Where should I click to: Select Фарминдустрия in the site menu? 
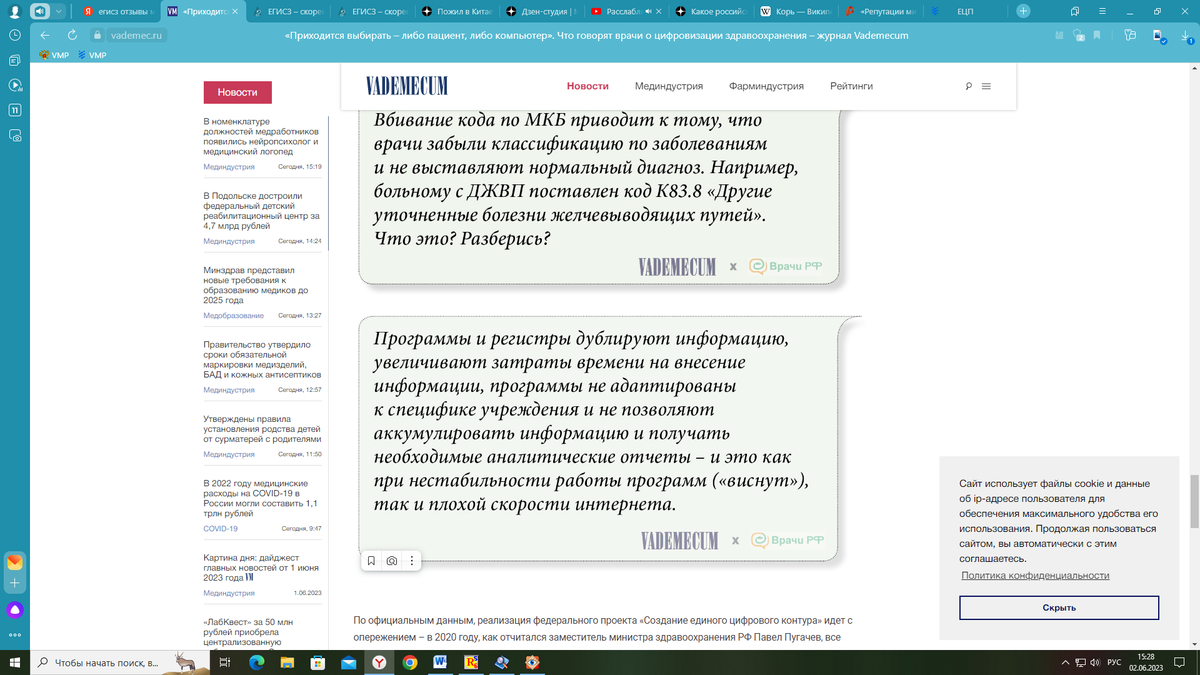click(x=766, y=86)
